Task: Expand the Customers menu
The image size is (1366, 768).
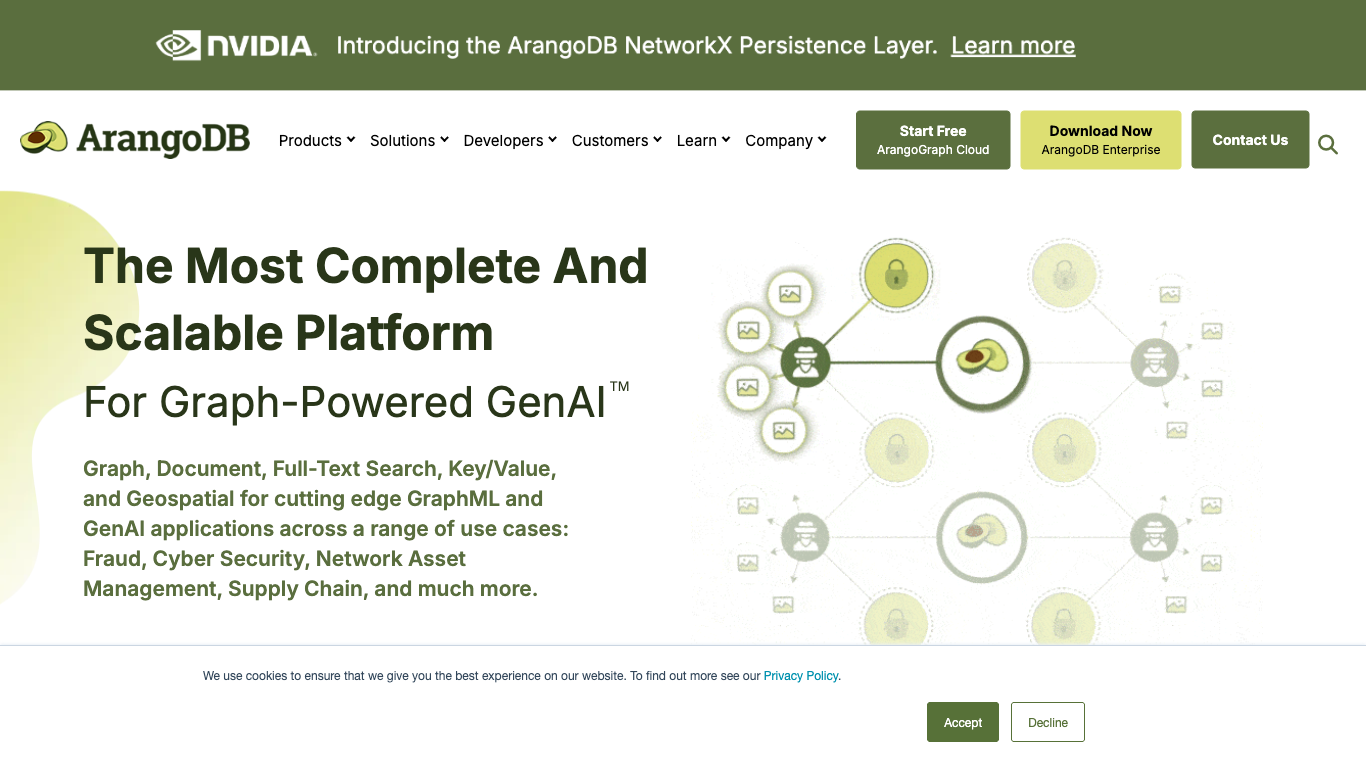Action: (x=617, y=141)
